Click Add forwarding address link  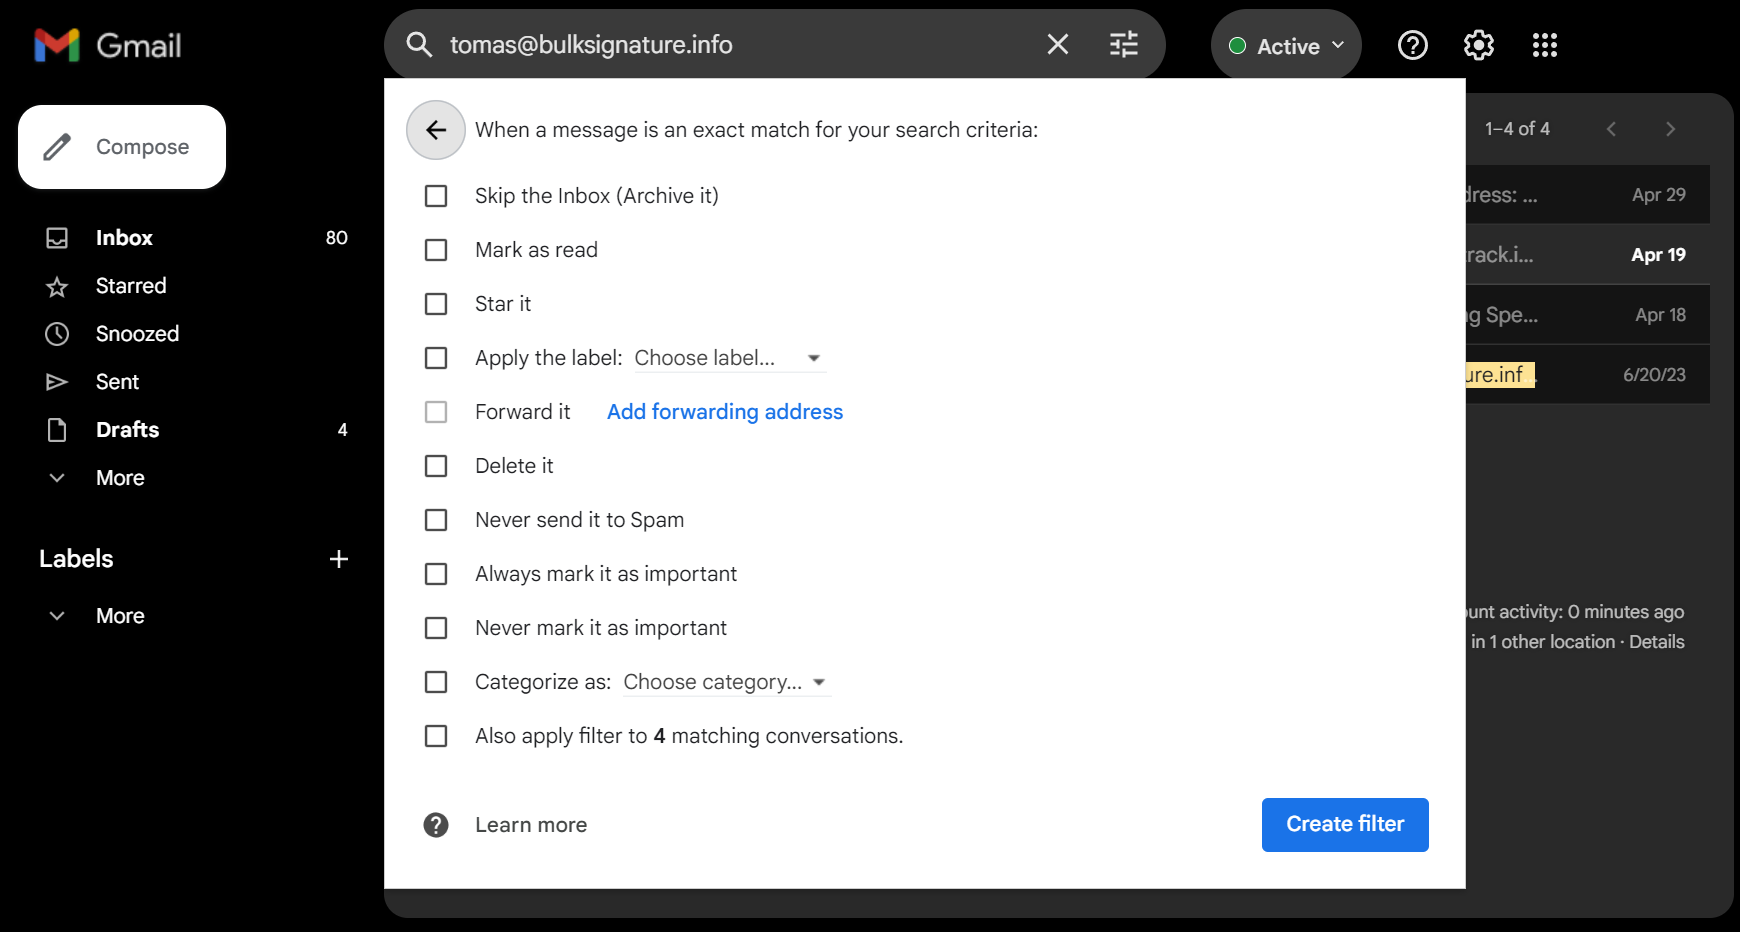click(x=724, y=412)
